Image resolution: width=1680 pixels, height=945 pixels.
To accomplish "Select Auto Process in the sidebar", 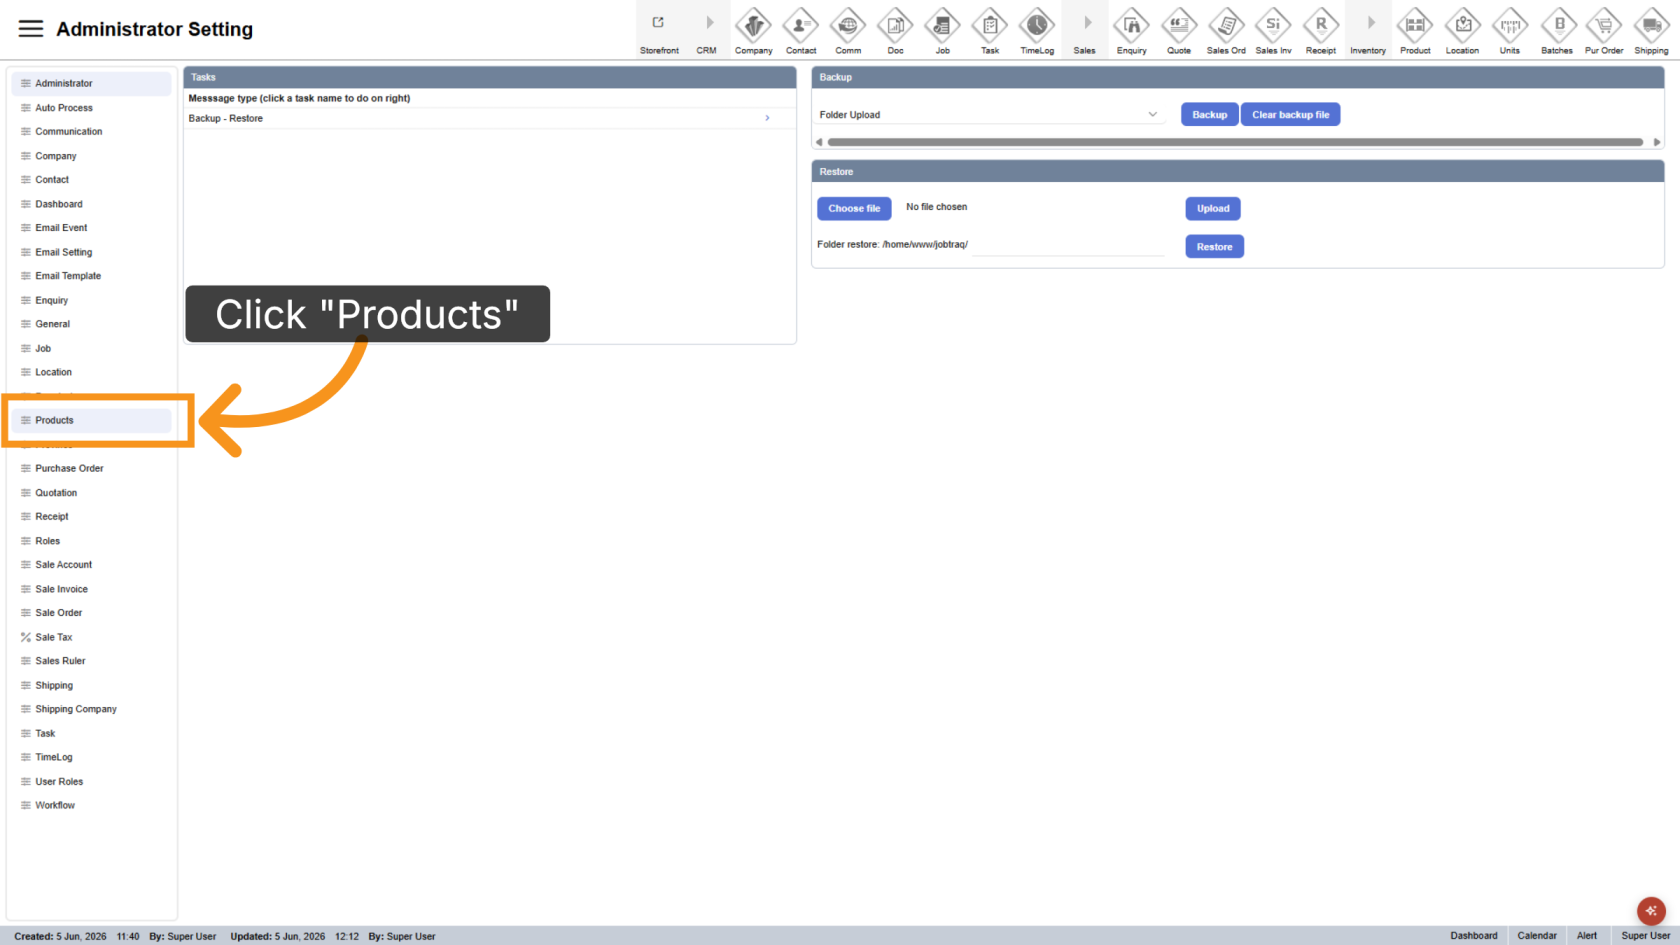I will pyautogui.click(x=91, y=108).
